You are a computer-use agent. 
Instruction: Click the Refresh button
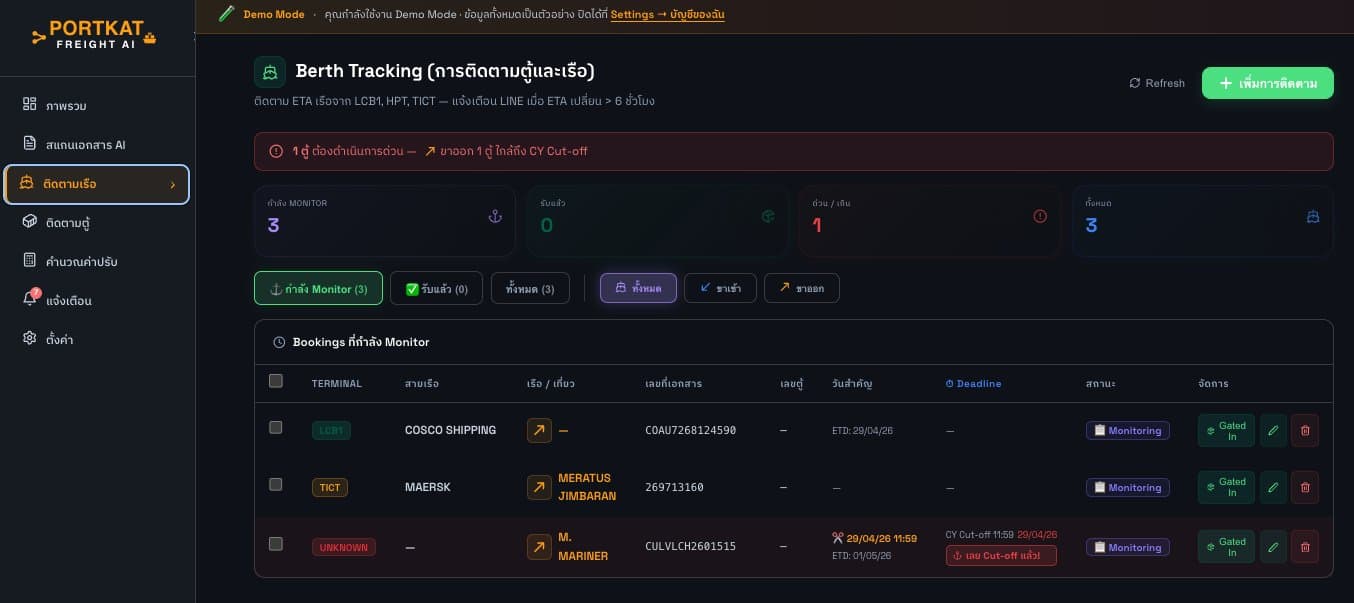(1157, 83)
